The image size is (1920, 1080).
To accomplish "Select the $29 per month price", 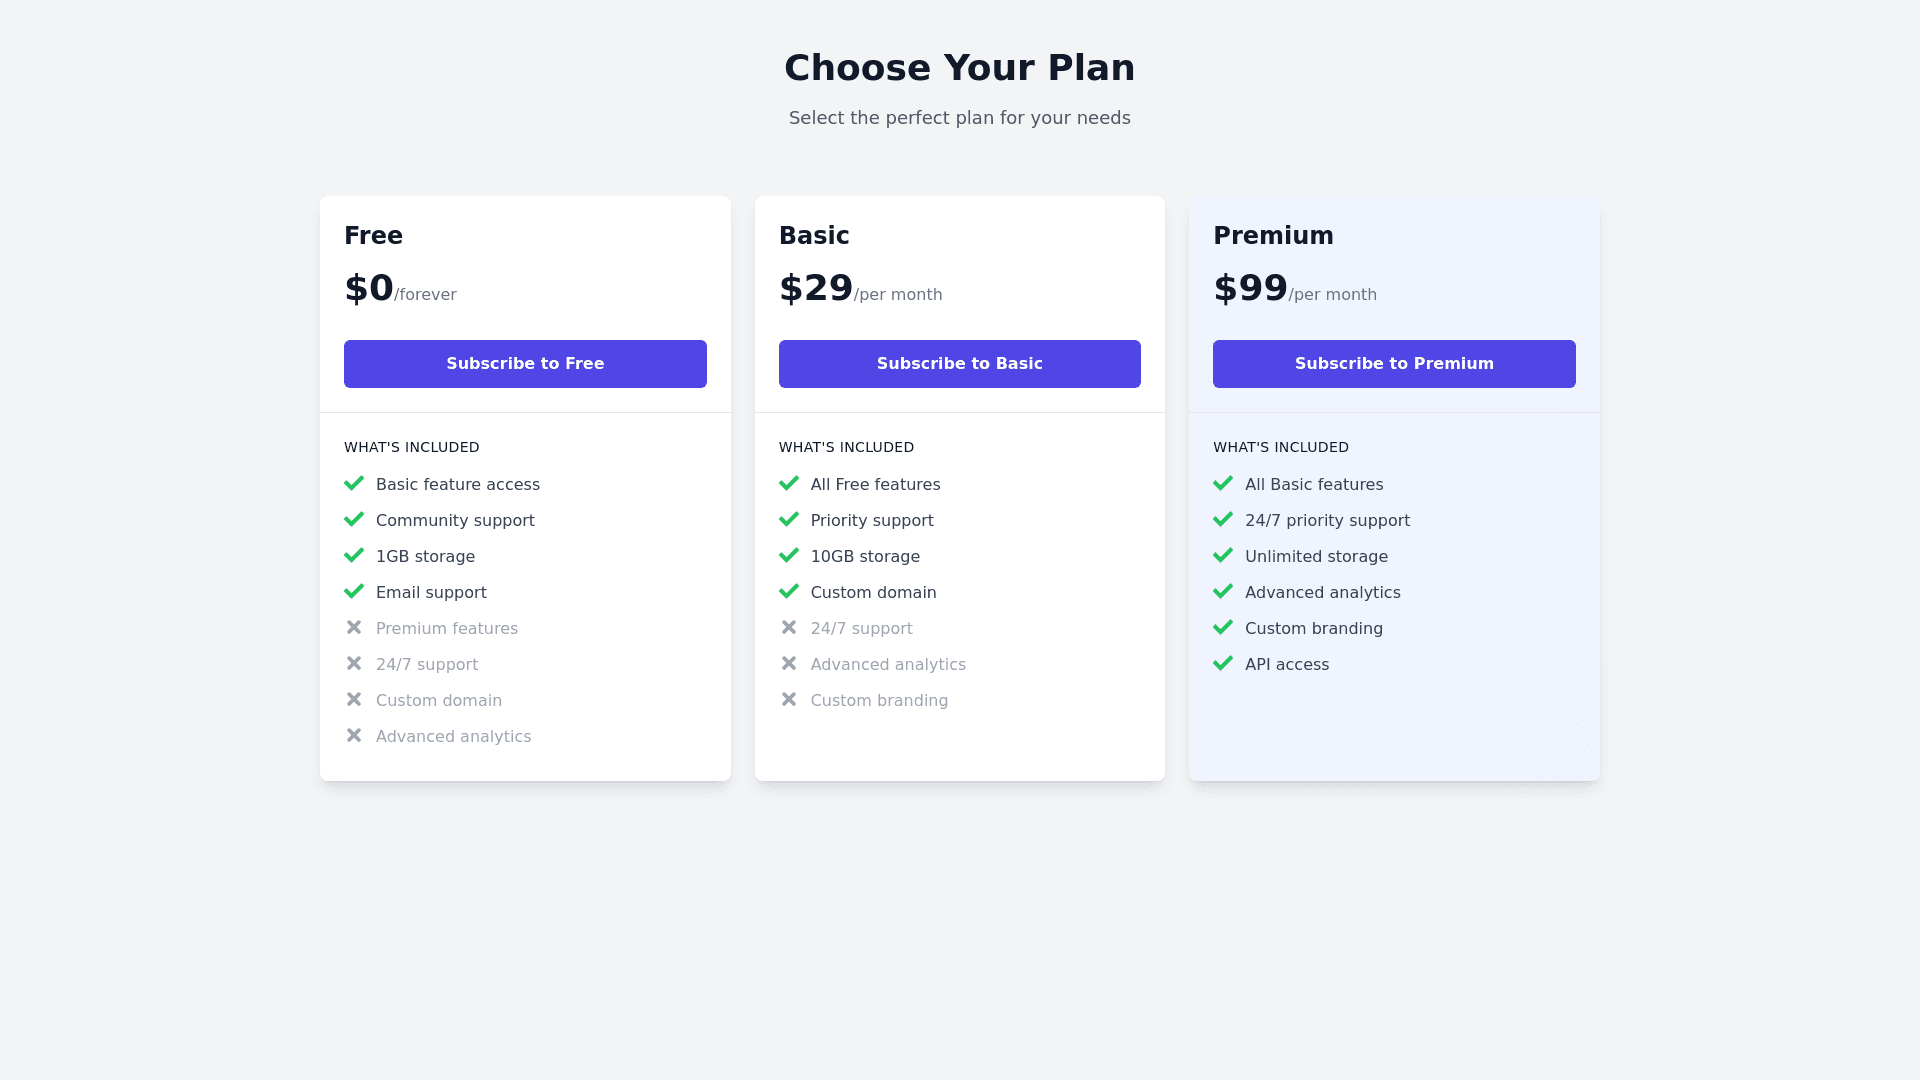I will pyautogui.click(x=860, y=289).
